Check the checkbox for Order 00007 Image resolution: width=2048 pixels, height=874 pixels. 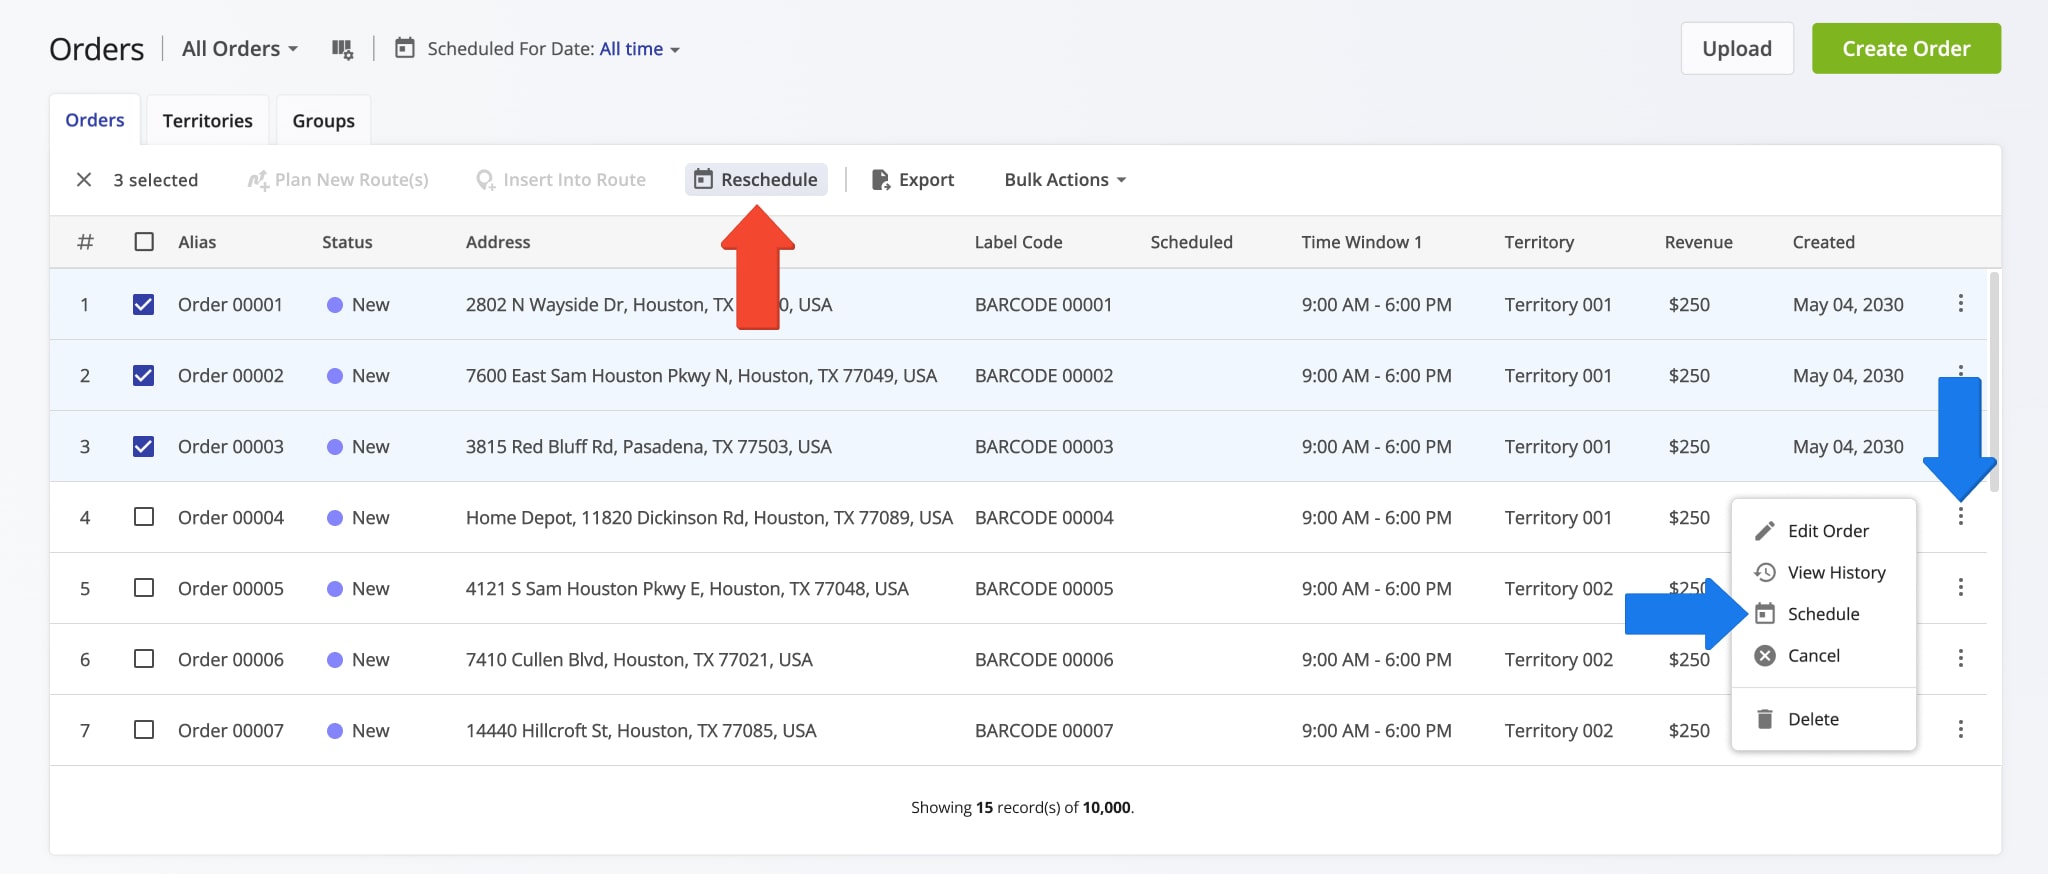[x=144, y=730]
